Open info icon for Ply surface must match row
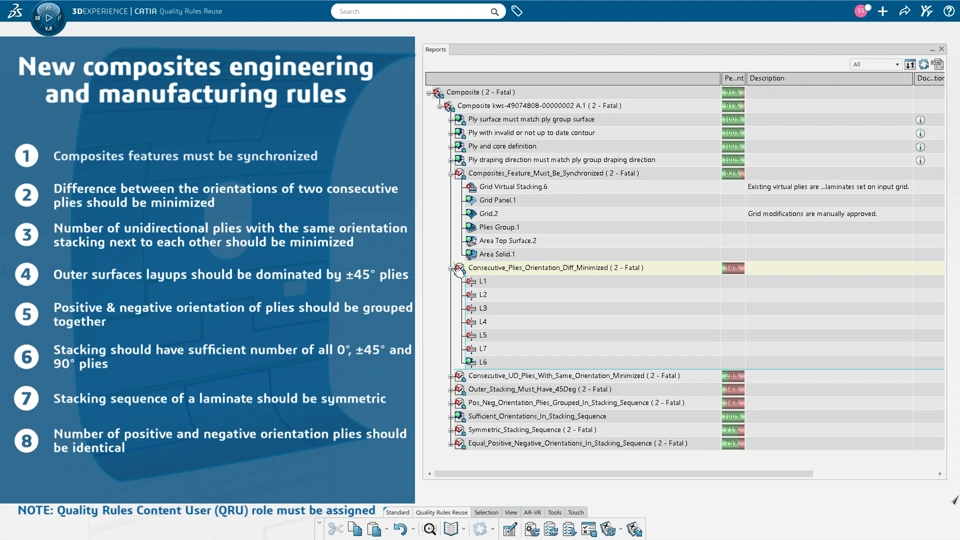Screen dimensions: 960x540 click(920, 120)
